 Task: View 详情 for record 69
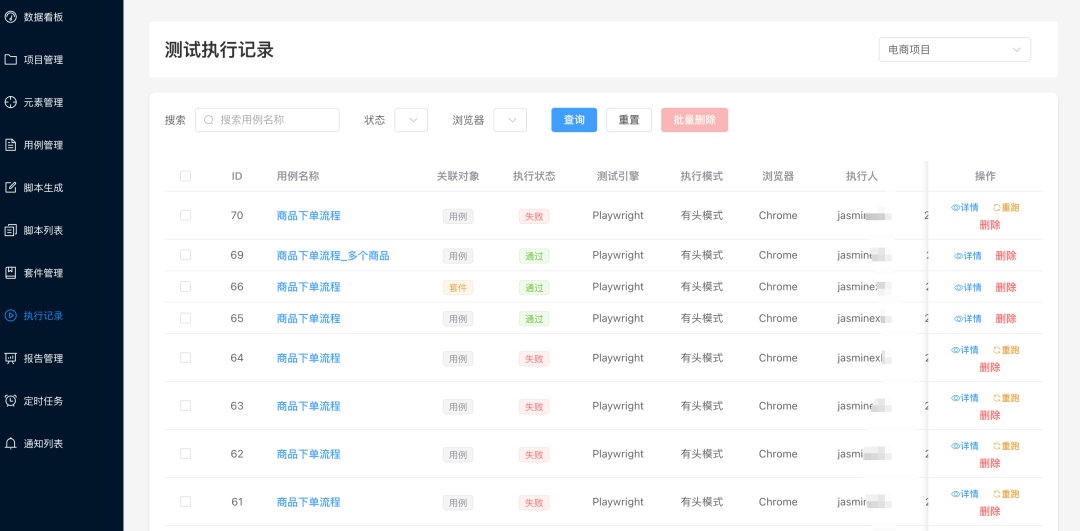pyautogui.click(x=968, y=256)
